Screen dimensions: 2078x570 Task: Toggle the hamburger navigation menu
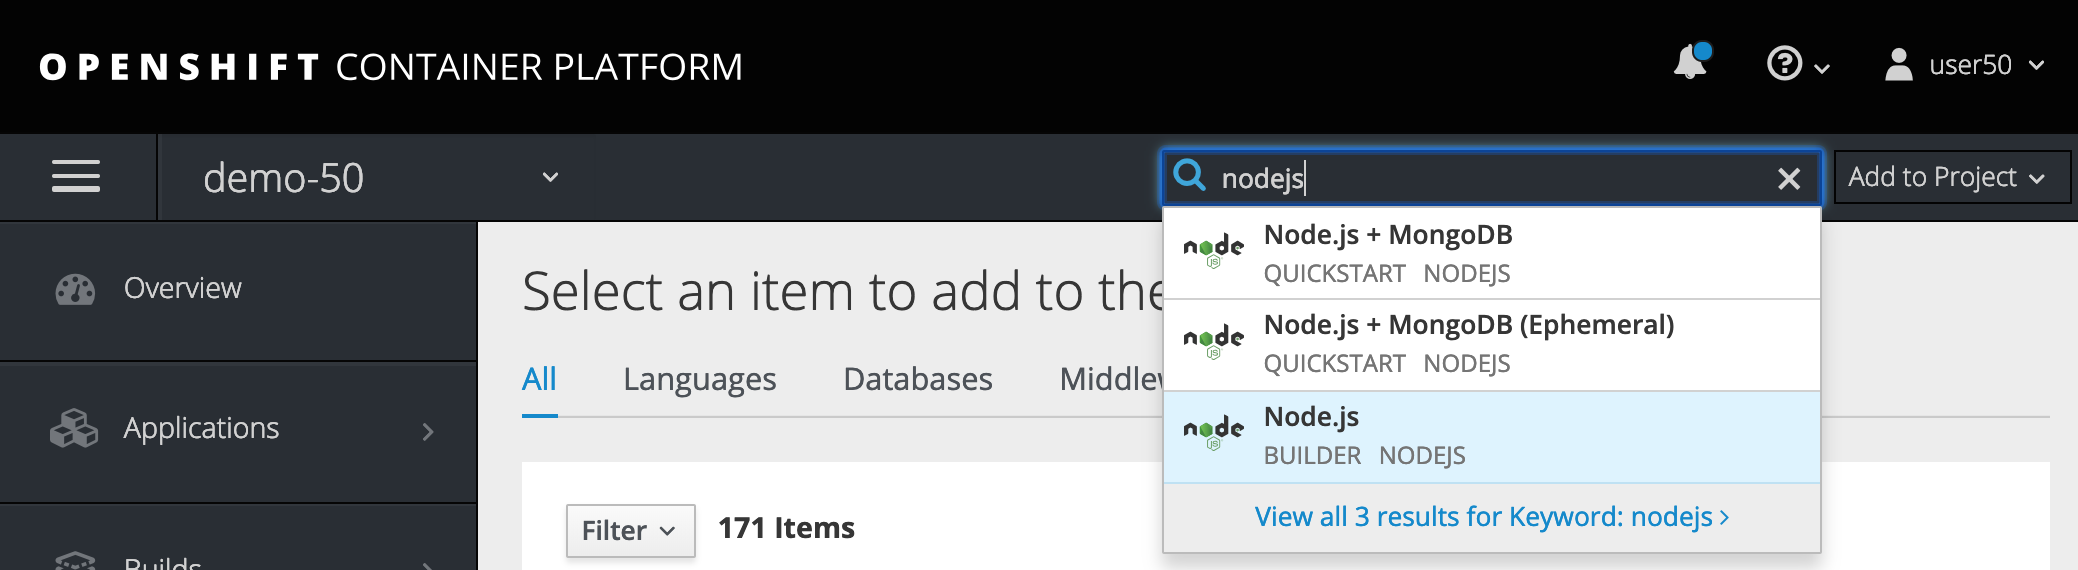pyautogui.click(x=76, y=177)
